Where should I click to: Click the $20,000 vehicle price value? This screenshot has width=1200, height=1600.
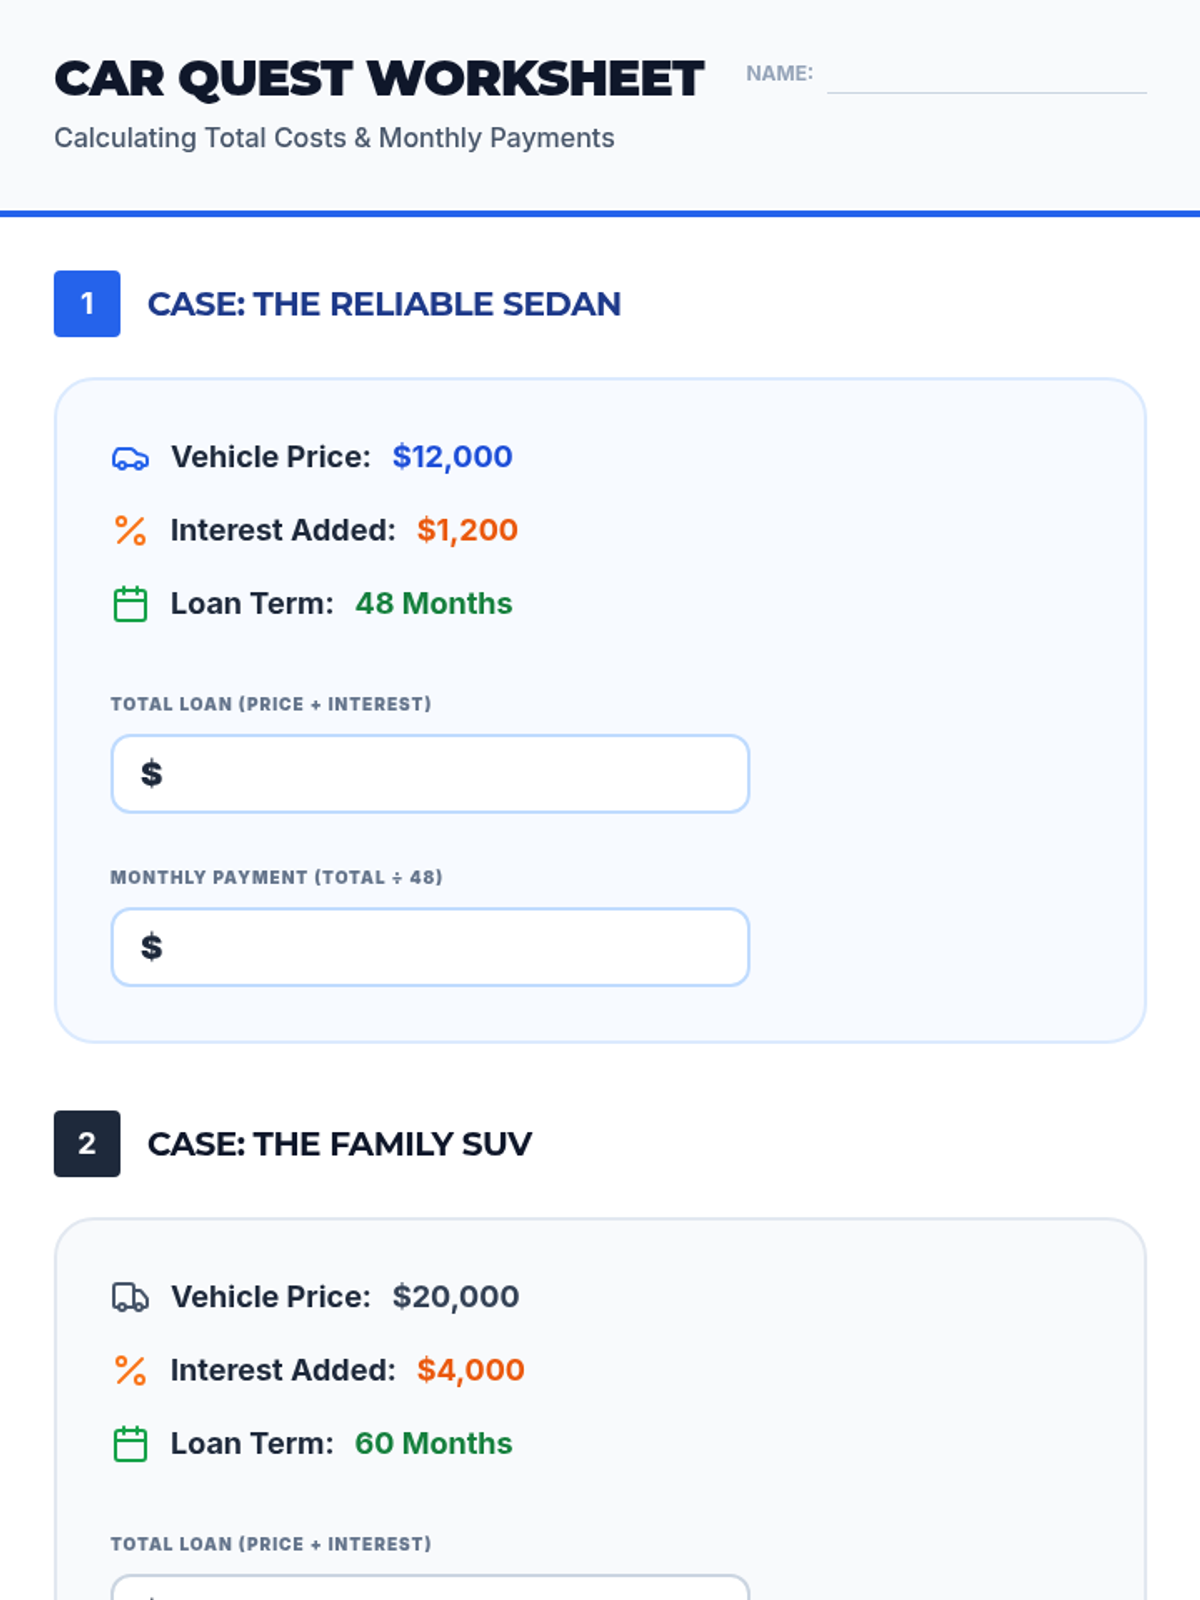click(x=455, y=1297)
